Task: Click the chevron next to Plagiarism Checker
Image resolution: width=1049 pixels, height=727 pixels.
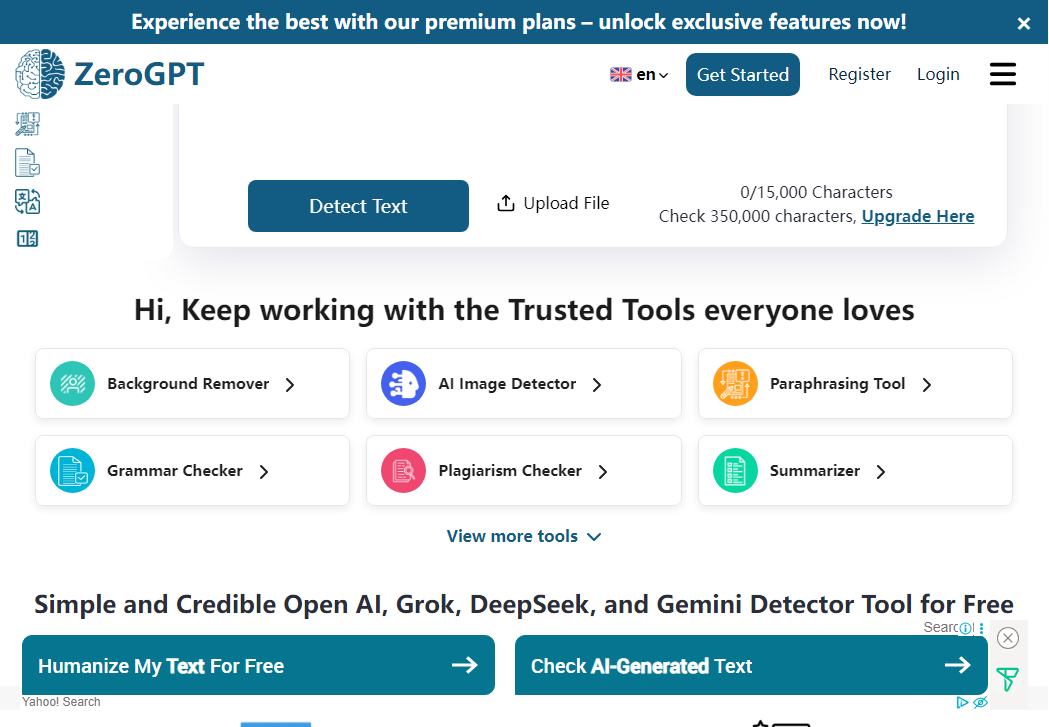Action: (x=603, y=472)
